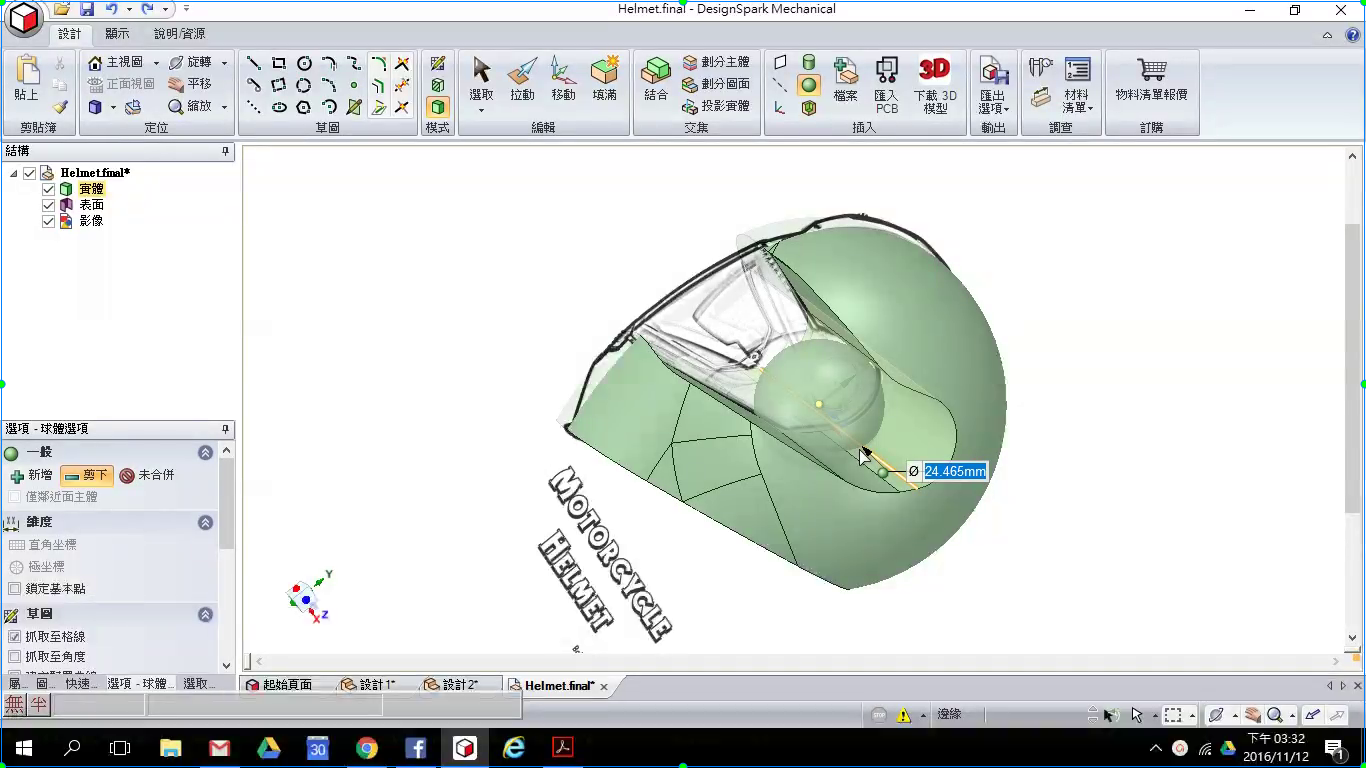The height and width of the screenshot is (768, 1366).
Task: Toggle visibility of 實體 item
Action: (48, 189)
